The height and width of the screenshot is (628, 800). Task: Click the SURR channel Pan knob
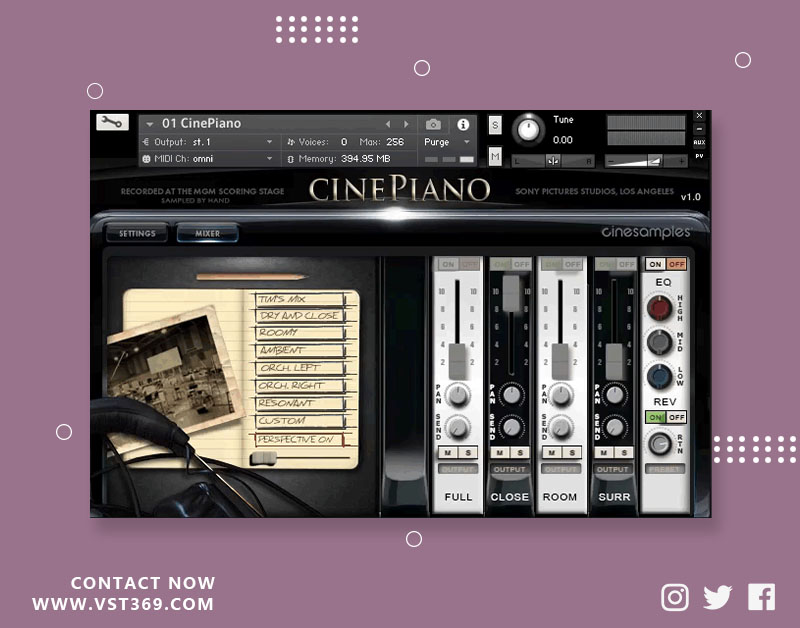pyautogui.click(x=615, y=394)
